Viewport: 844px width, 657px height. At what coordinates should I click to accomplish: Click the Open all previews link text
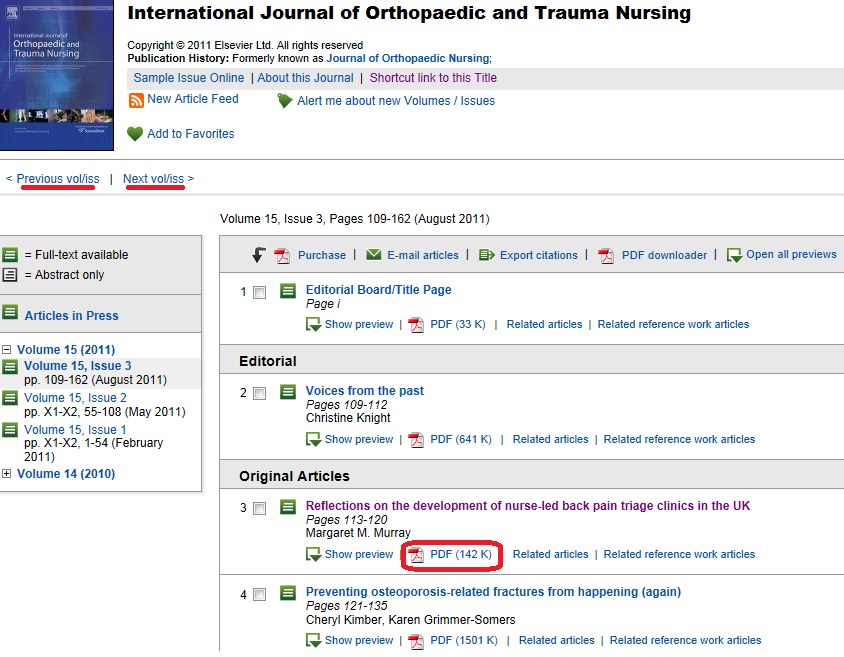coord(791,255)
